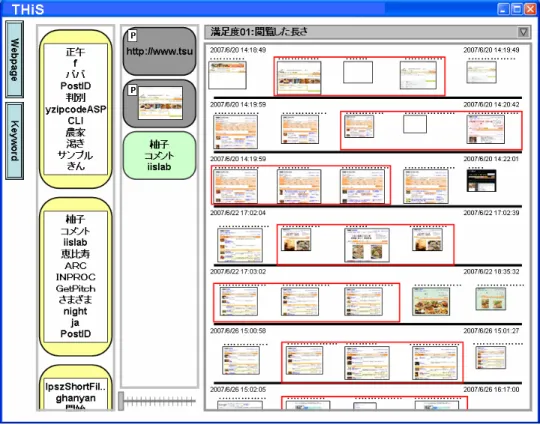Switch to the Webpage side tab

pos(14,59)
